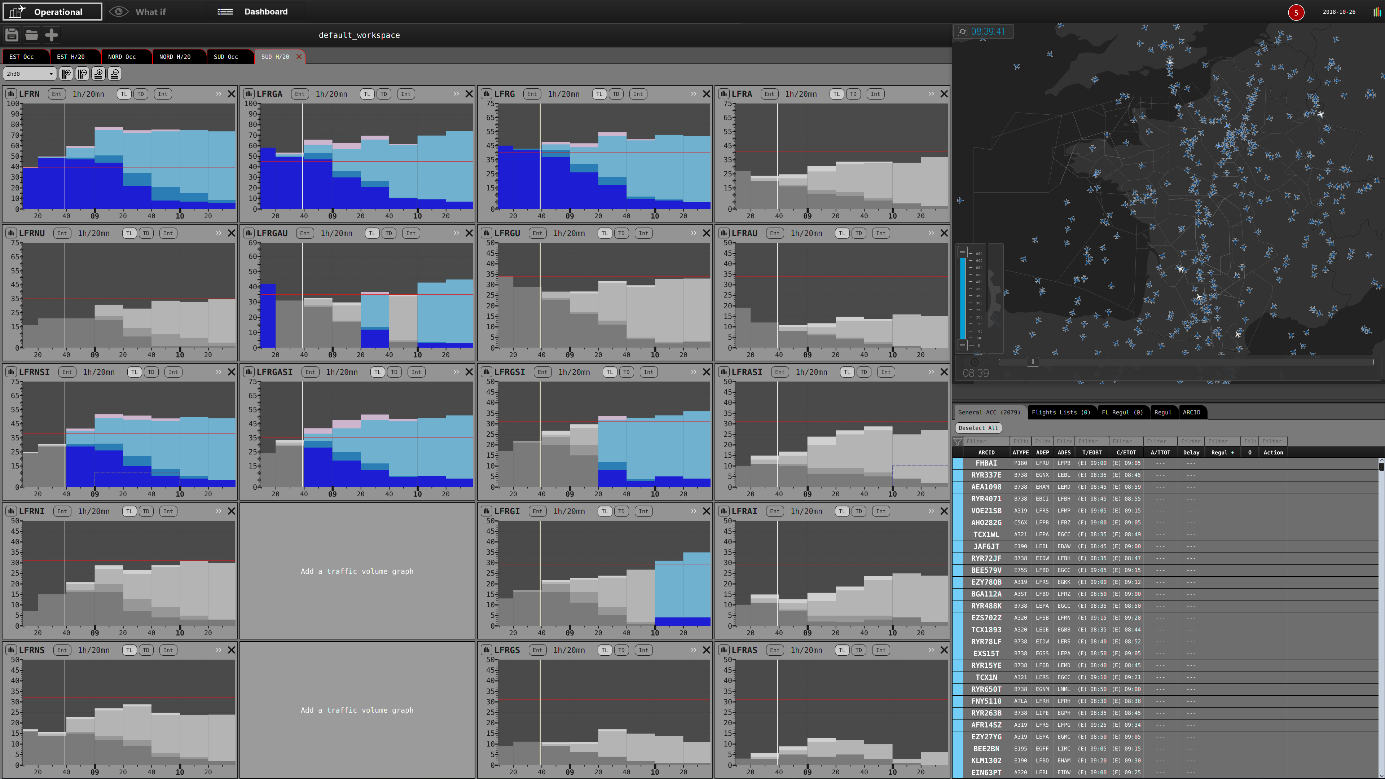Open the duration dropdown below workspace tabs

[30, 74]
